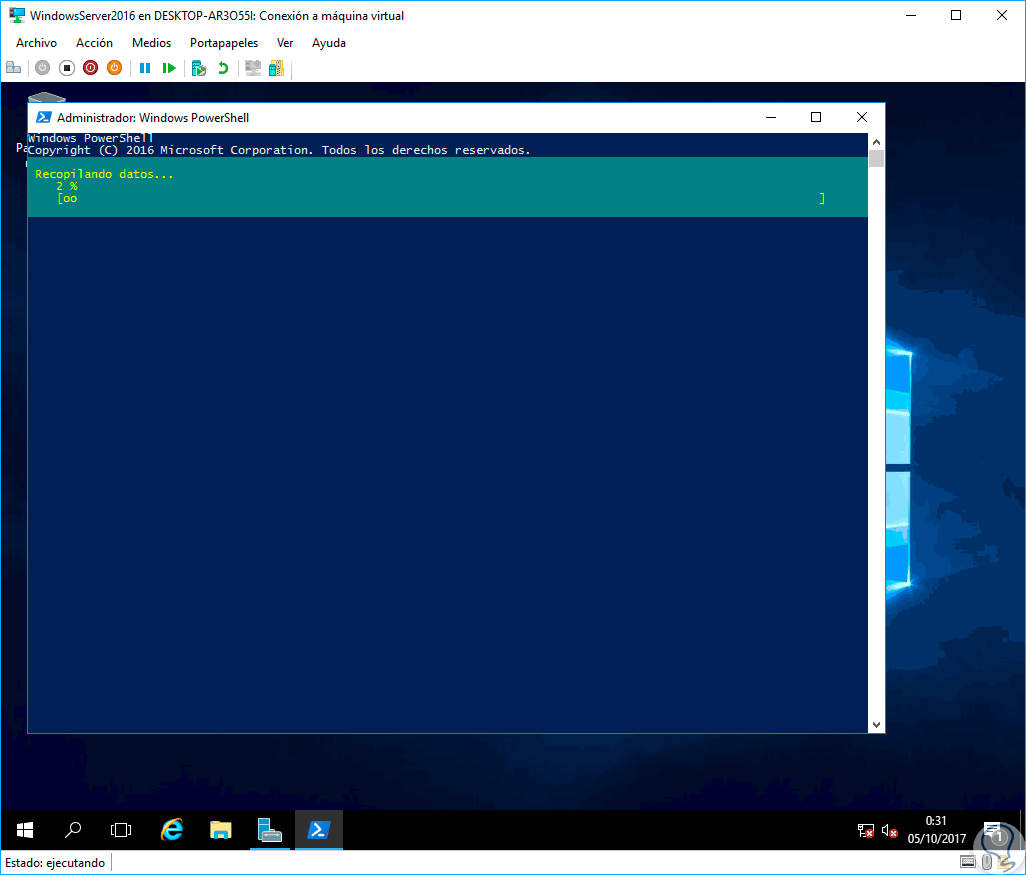Open File Explorer from the taskbar
Viewport: 1026px width, 875px height.
click(x=221, y=830)
